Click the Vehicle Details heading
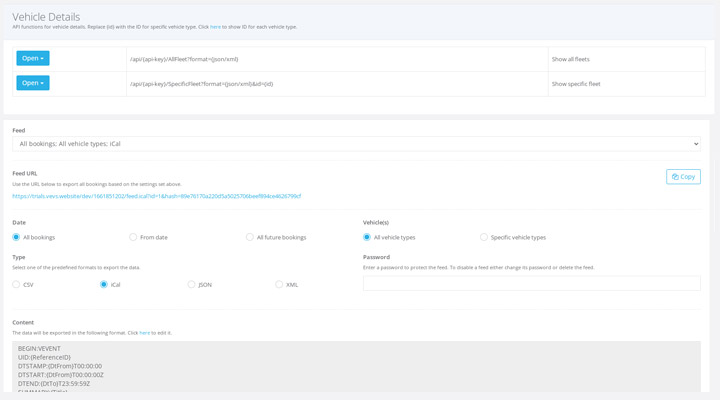 [46, 17]
